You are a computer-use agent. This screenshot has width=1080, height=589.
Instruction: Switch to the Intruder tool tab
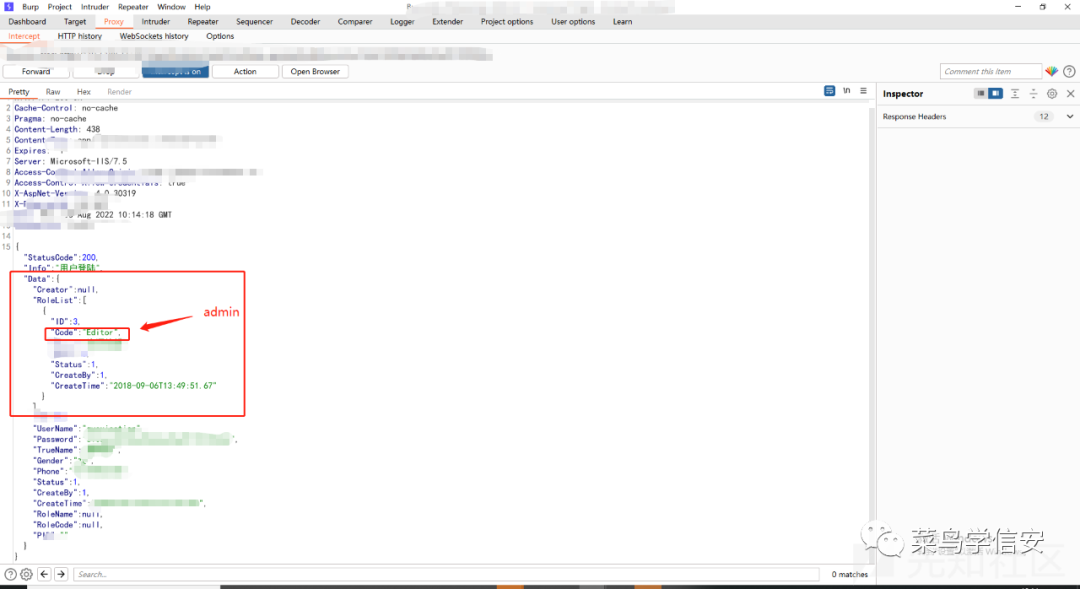click(x=156, y=21)
